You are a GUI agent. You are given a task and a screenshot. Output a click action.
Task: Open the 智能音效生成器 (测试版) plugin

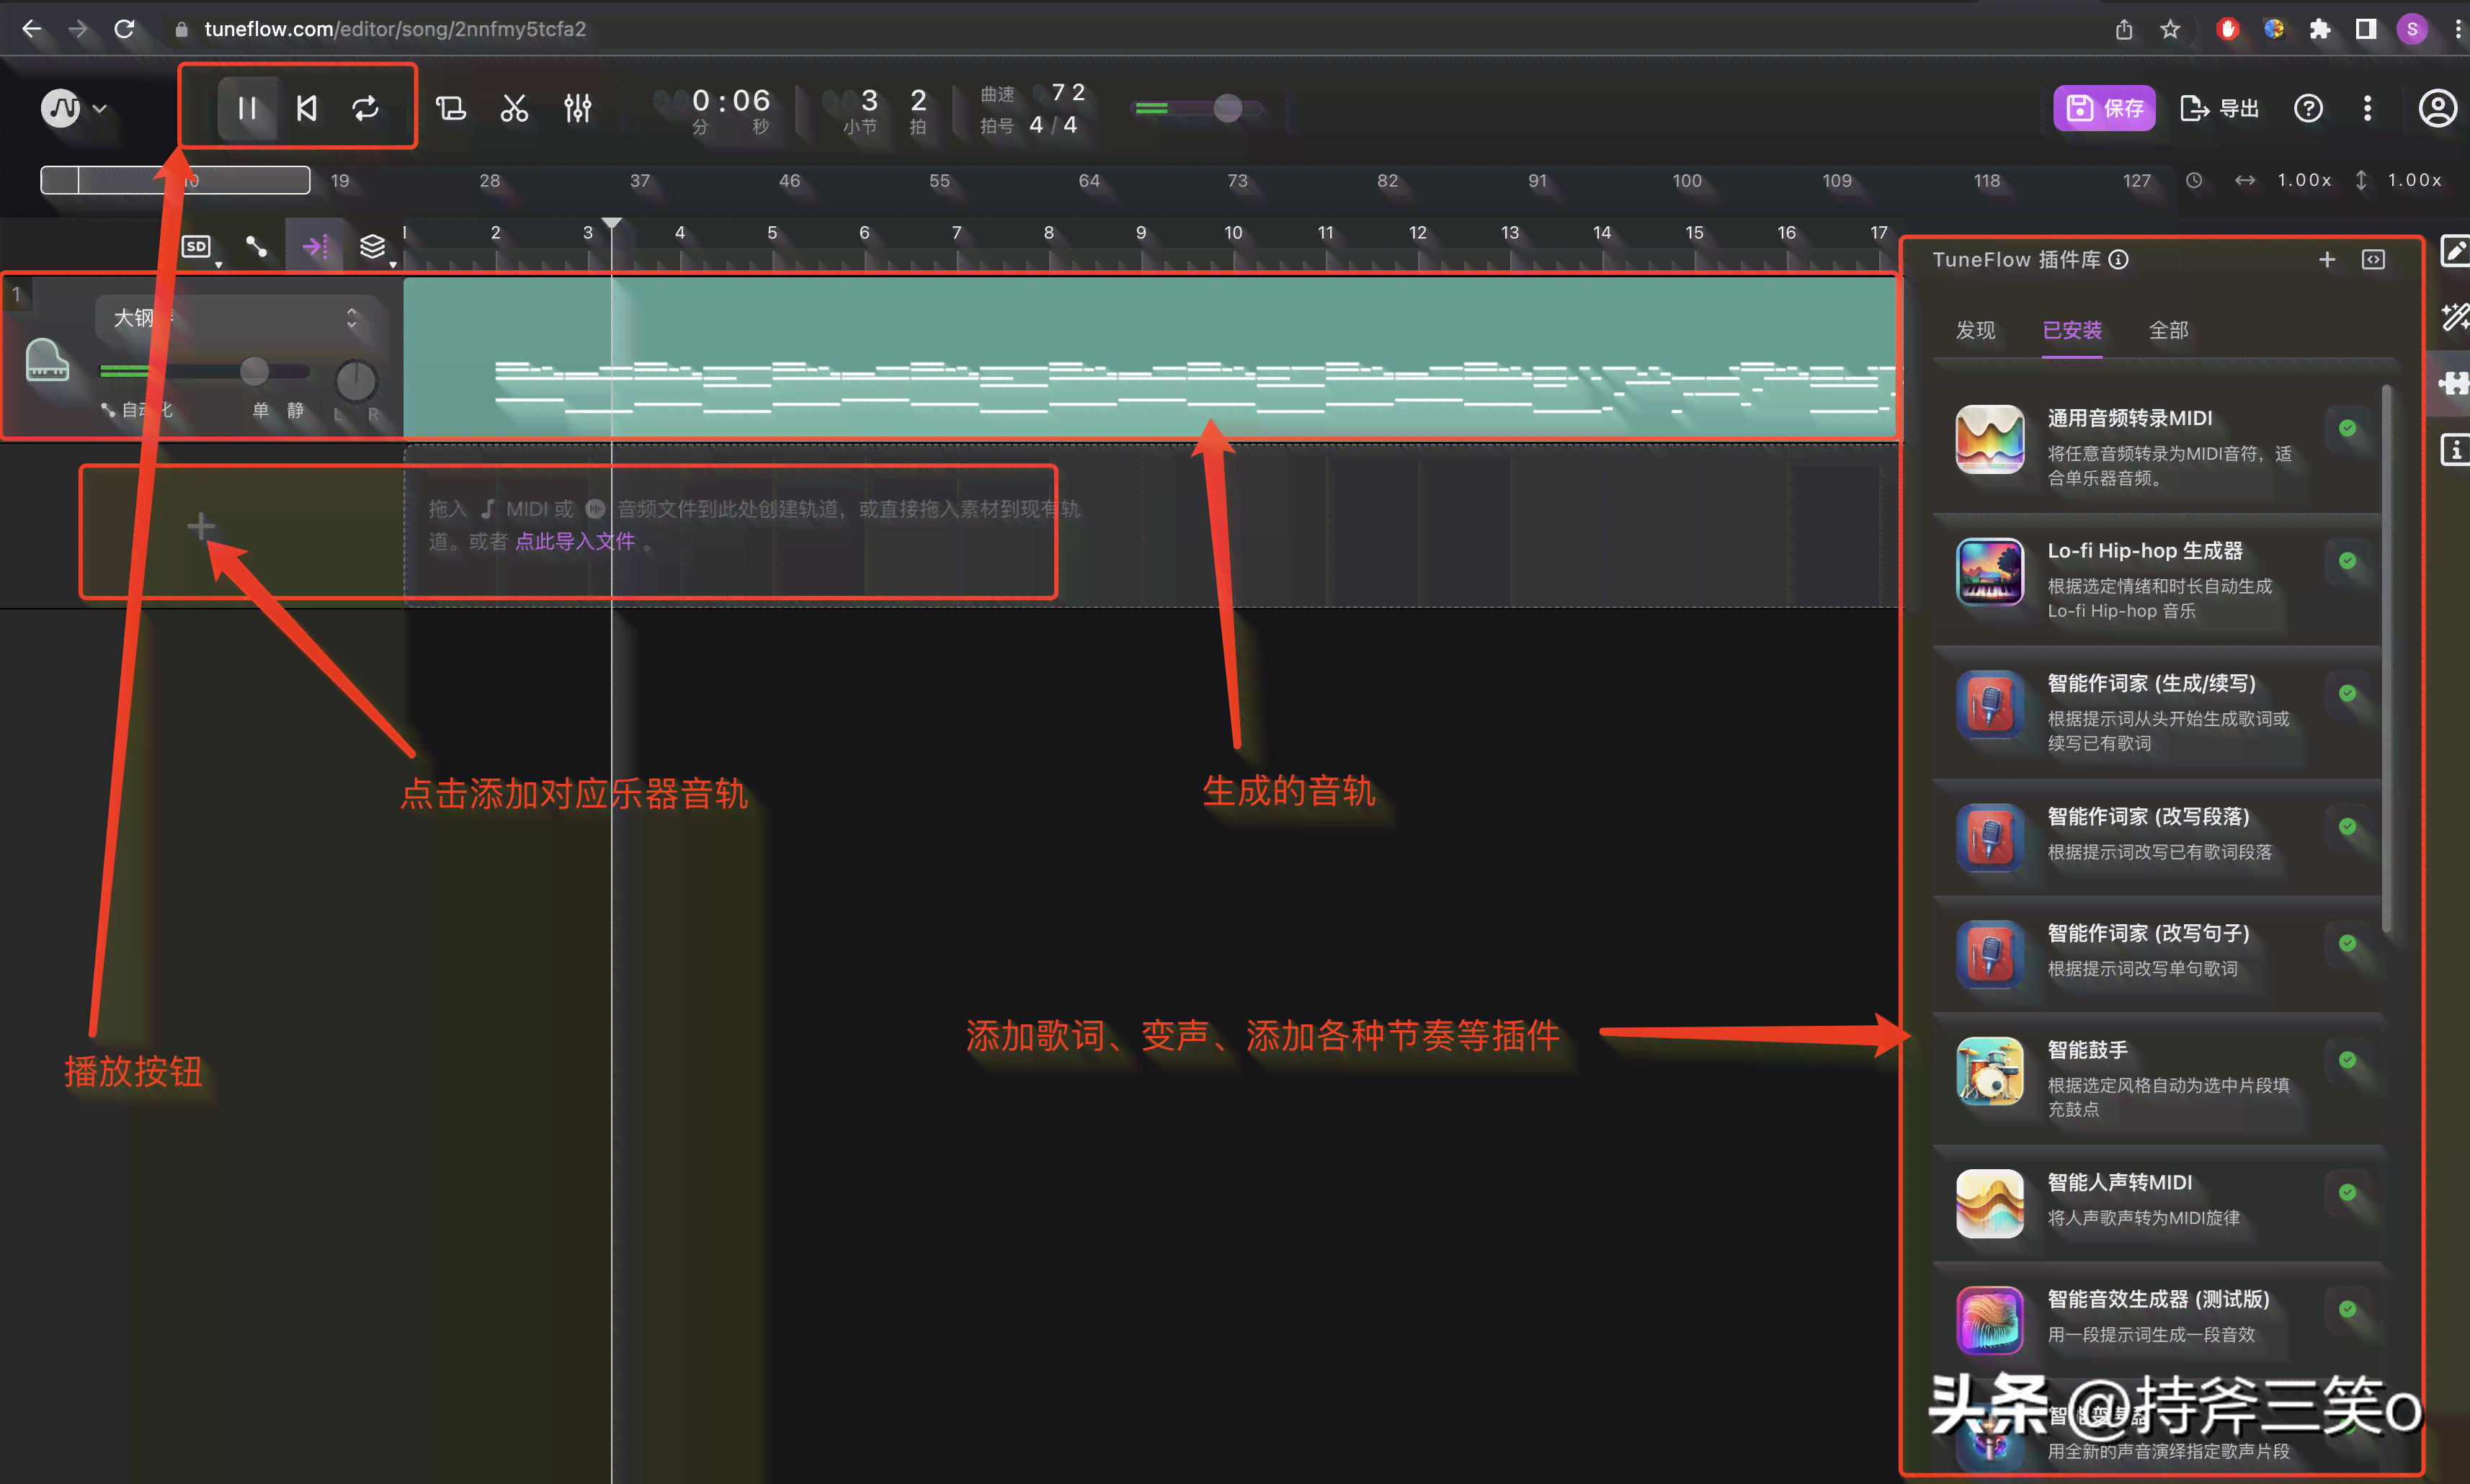point(2156,1319)
